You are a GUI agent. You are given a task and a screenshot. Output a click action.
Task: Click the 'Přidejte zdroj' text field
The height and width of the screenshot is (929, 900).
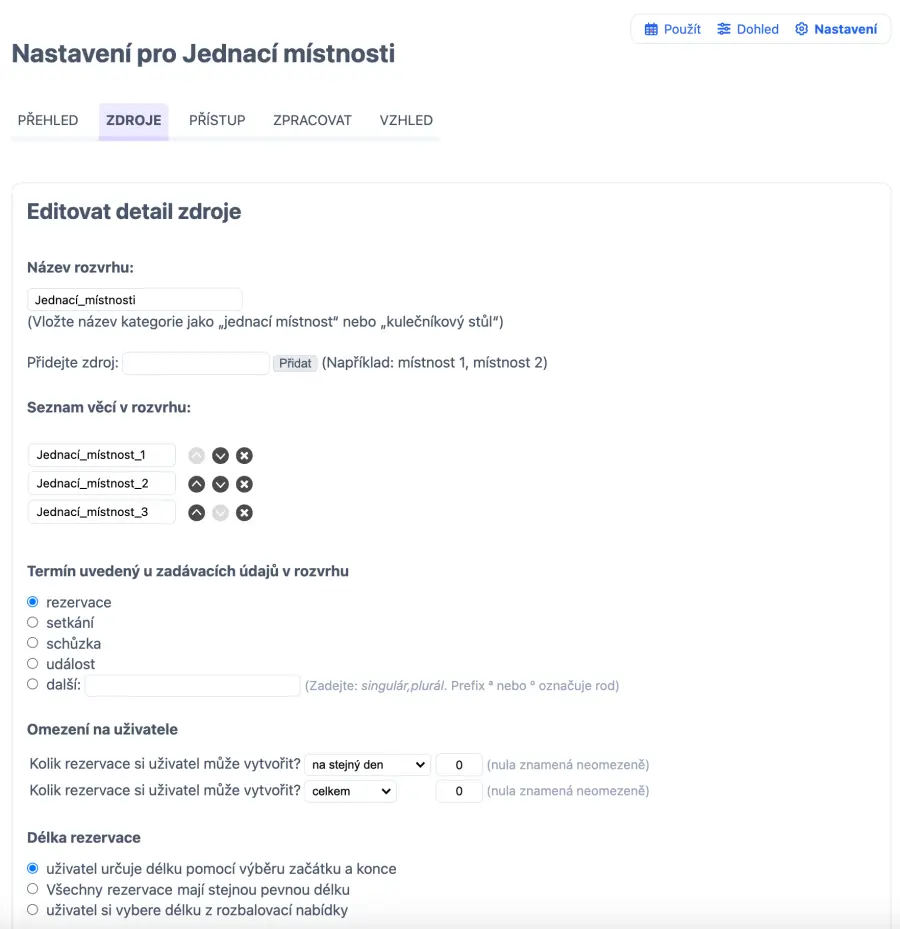tap(196, 363)
